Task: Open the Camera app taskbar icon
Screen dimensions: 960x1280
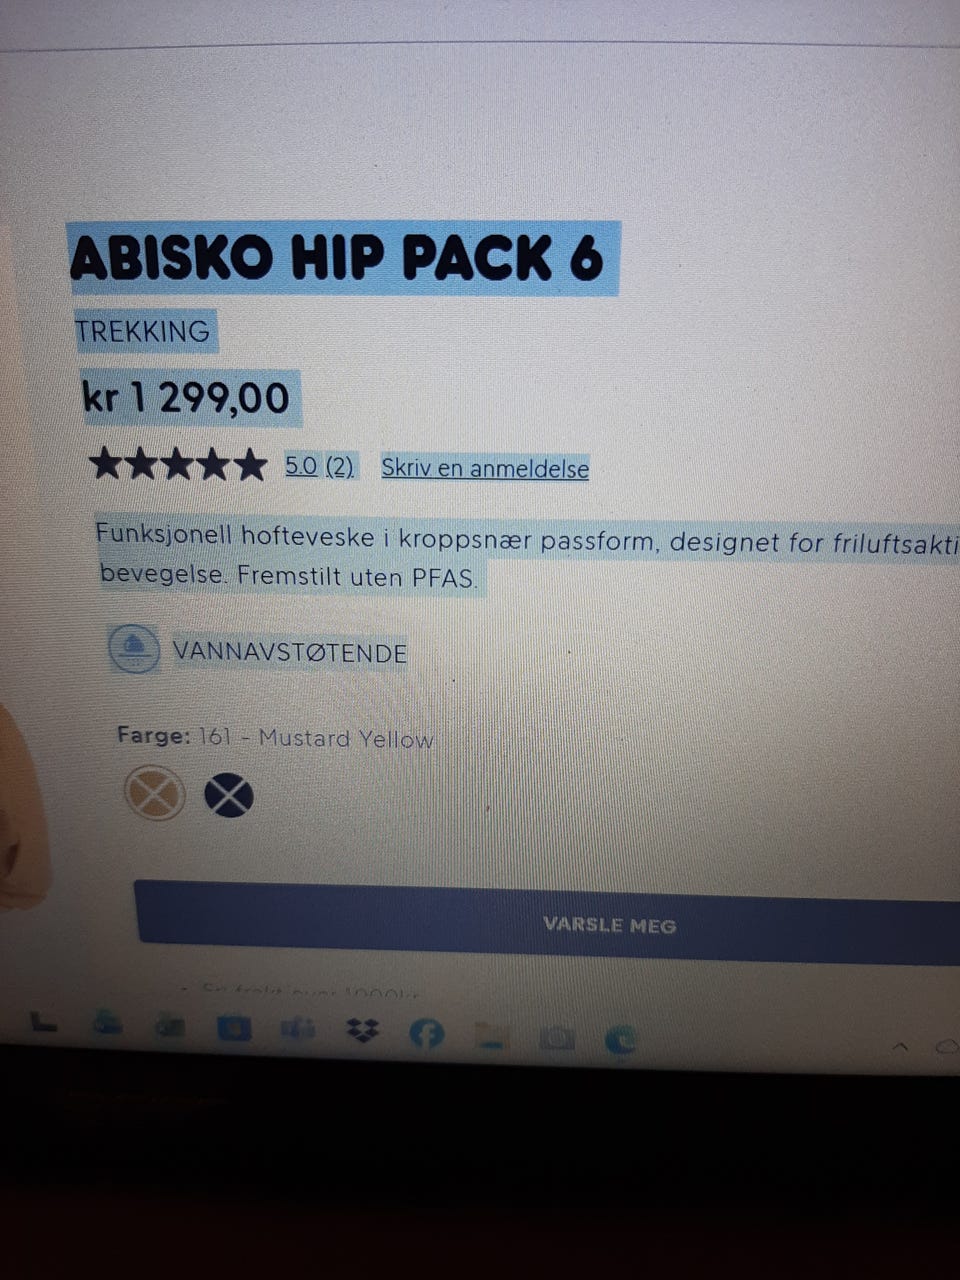Action: pos(557,1039)
